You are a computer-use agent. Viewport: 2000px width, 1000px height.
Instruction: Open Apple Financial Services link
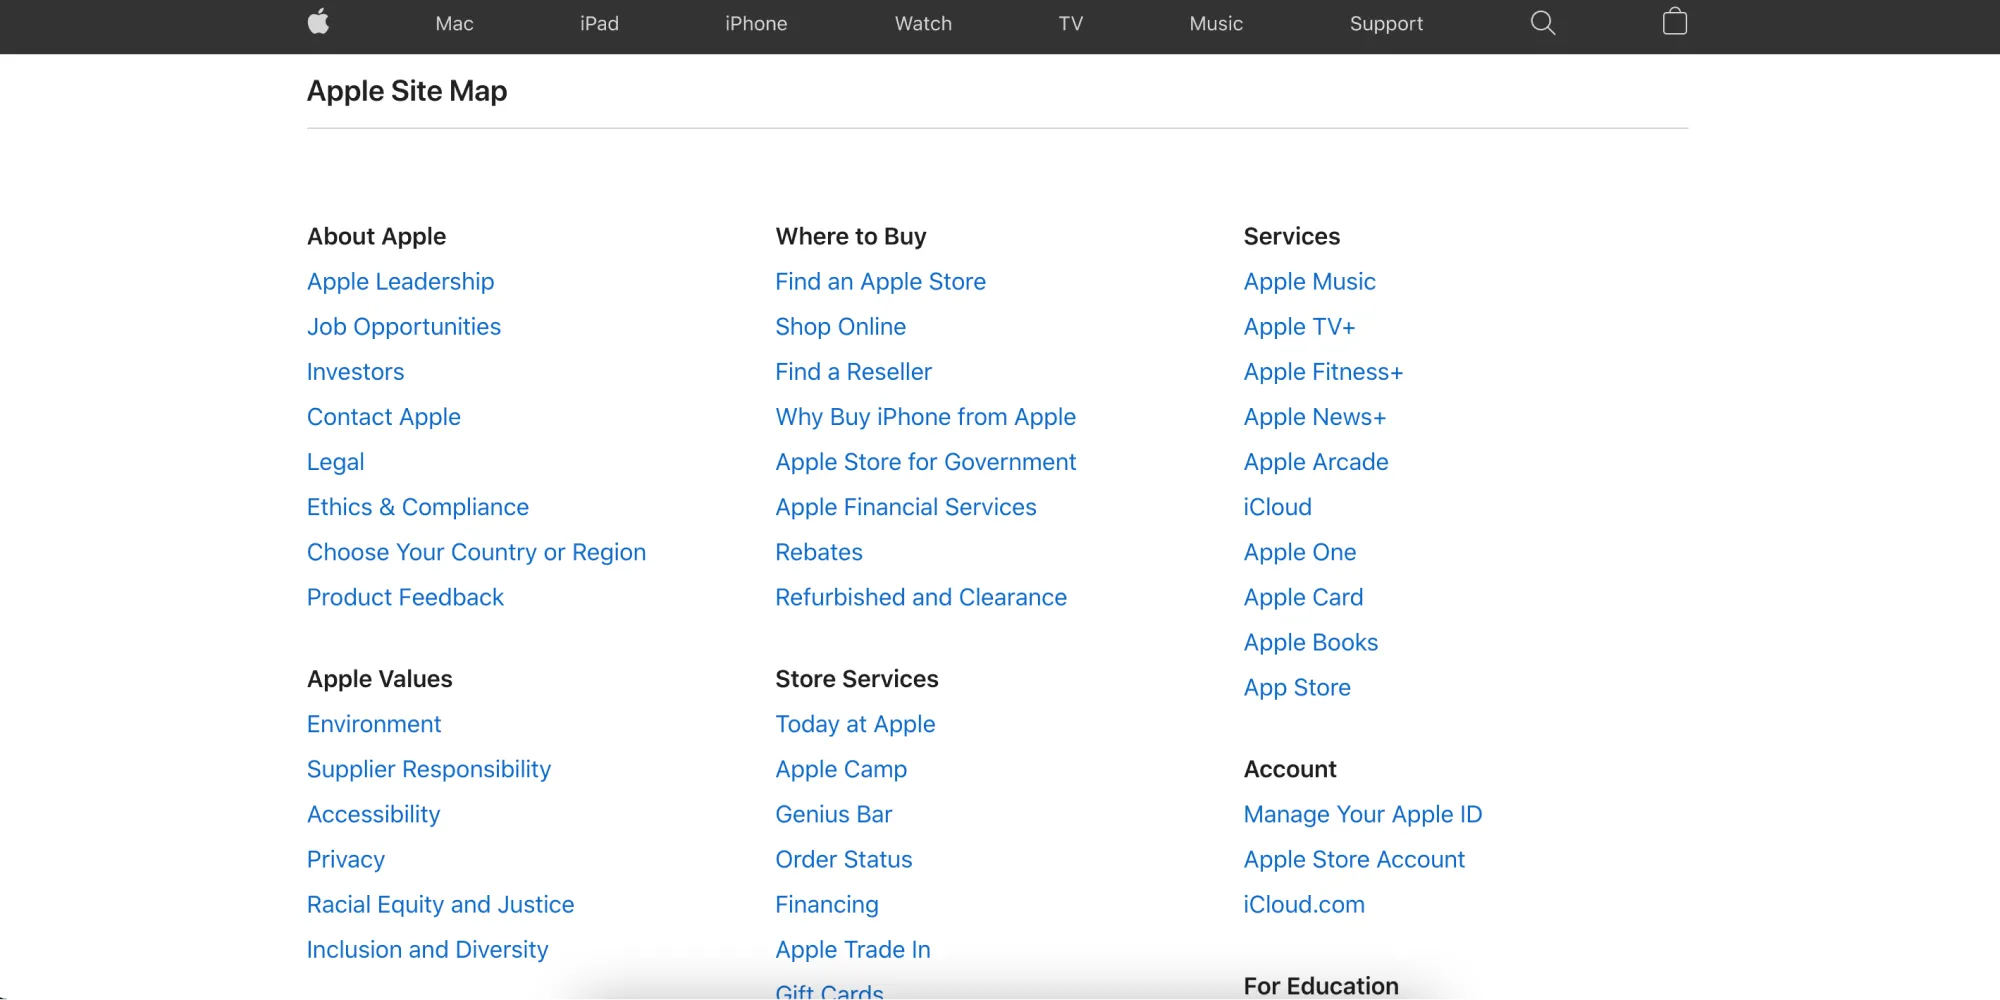tap(906, 507)
